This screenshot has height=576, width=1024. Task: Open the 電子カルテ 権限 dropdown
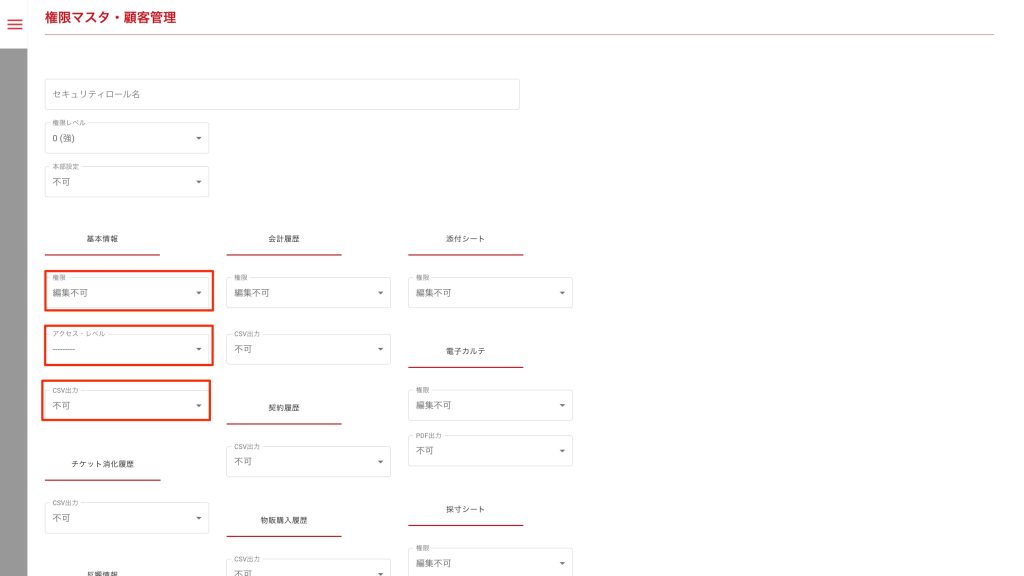click(490, 405)
